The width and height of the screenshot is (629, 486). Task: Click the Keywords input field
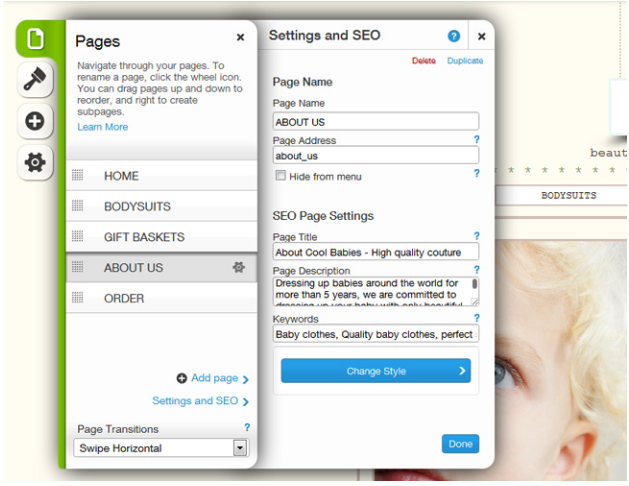[x=375, y=334]
